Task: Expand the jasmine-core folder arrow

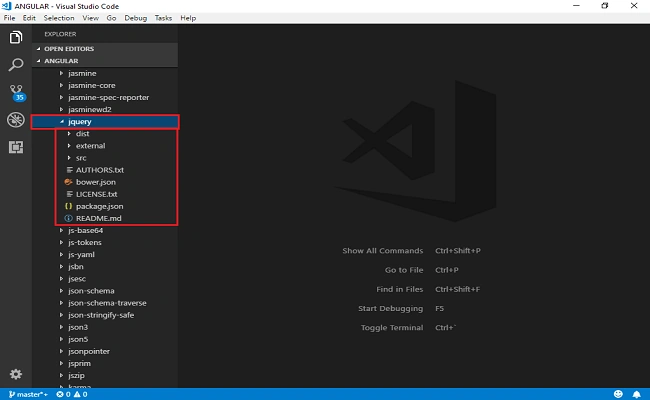Action: coord(61,85)
